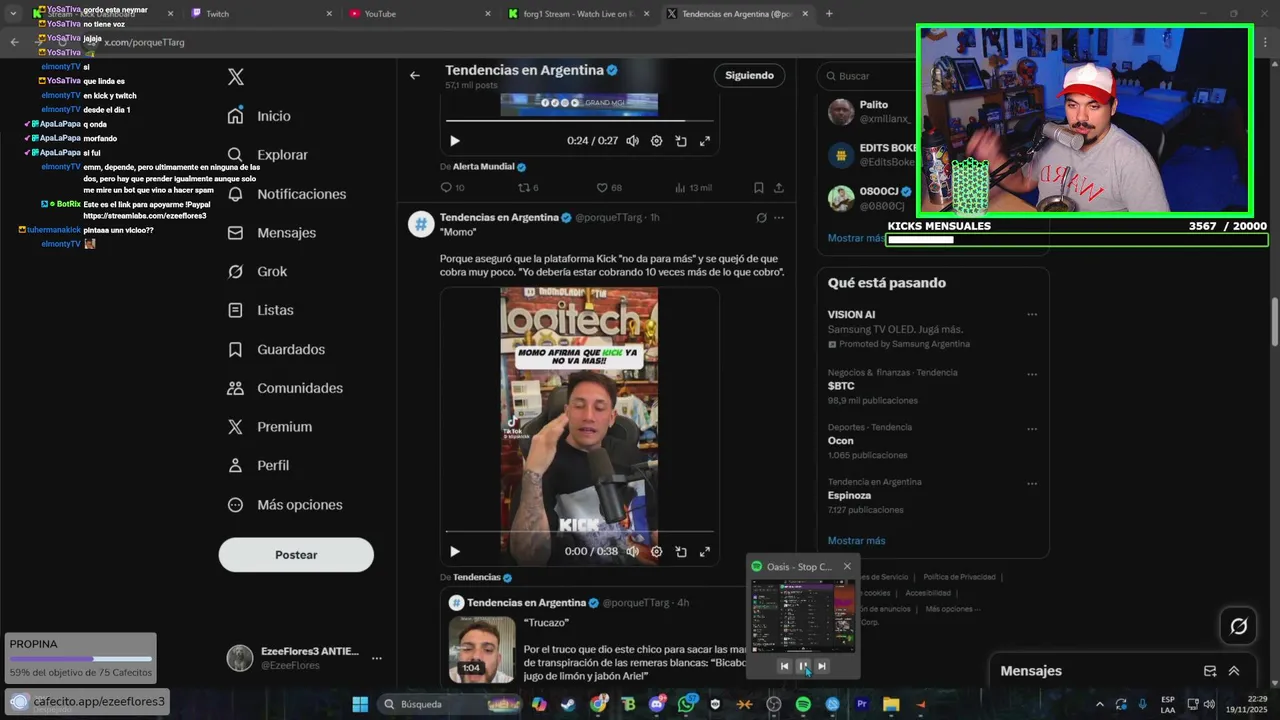Image resolution: width=1280 pixels, height=720 pixels.
Task: Open settings gear of the 0:38 video
Action: point(657,551)
